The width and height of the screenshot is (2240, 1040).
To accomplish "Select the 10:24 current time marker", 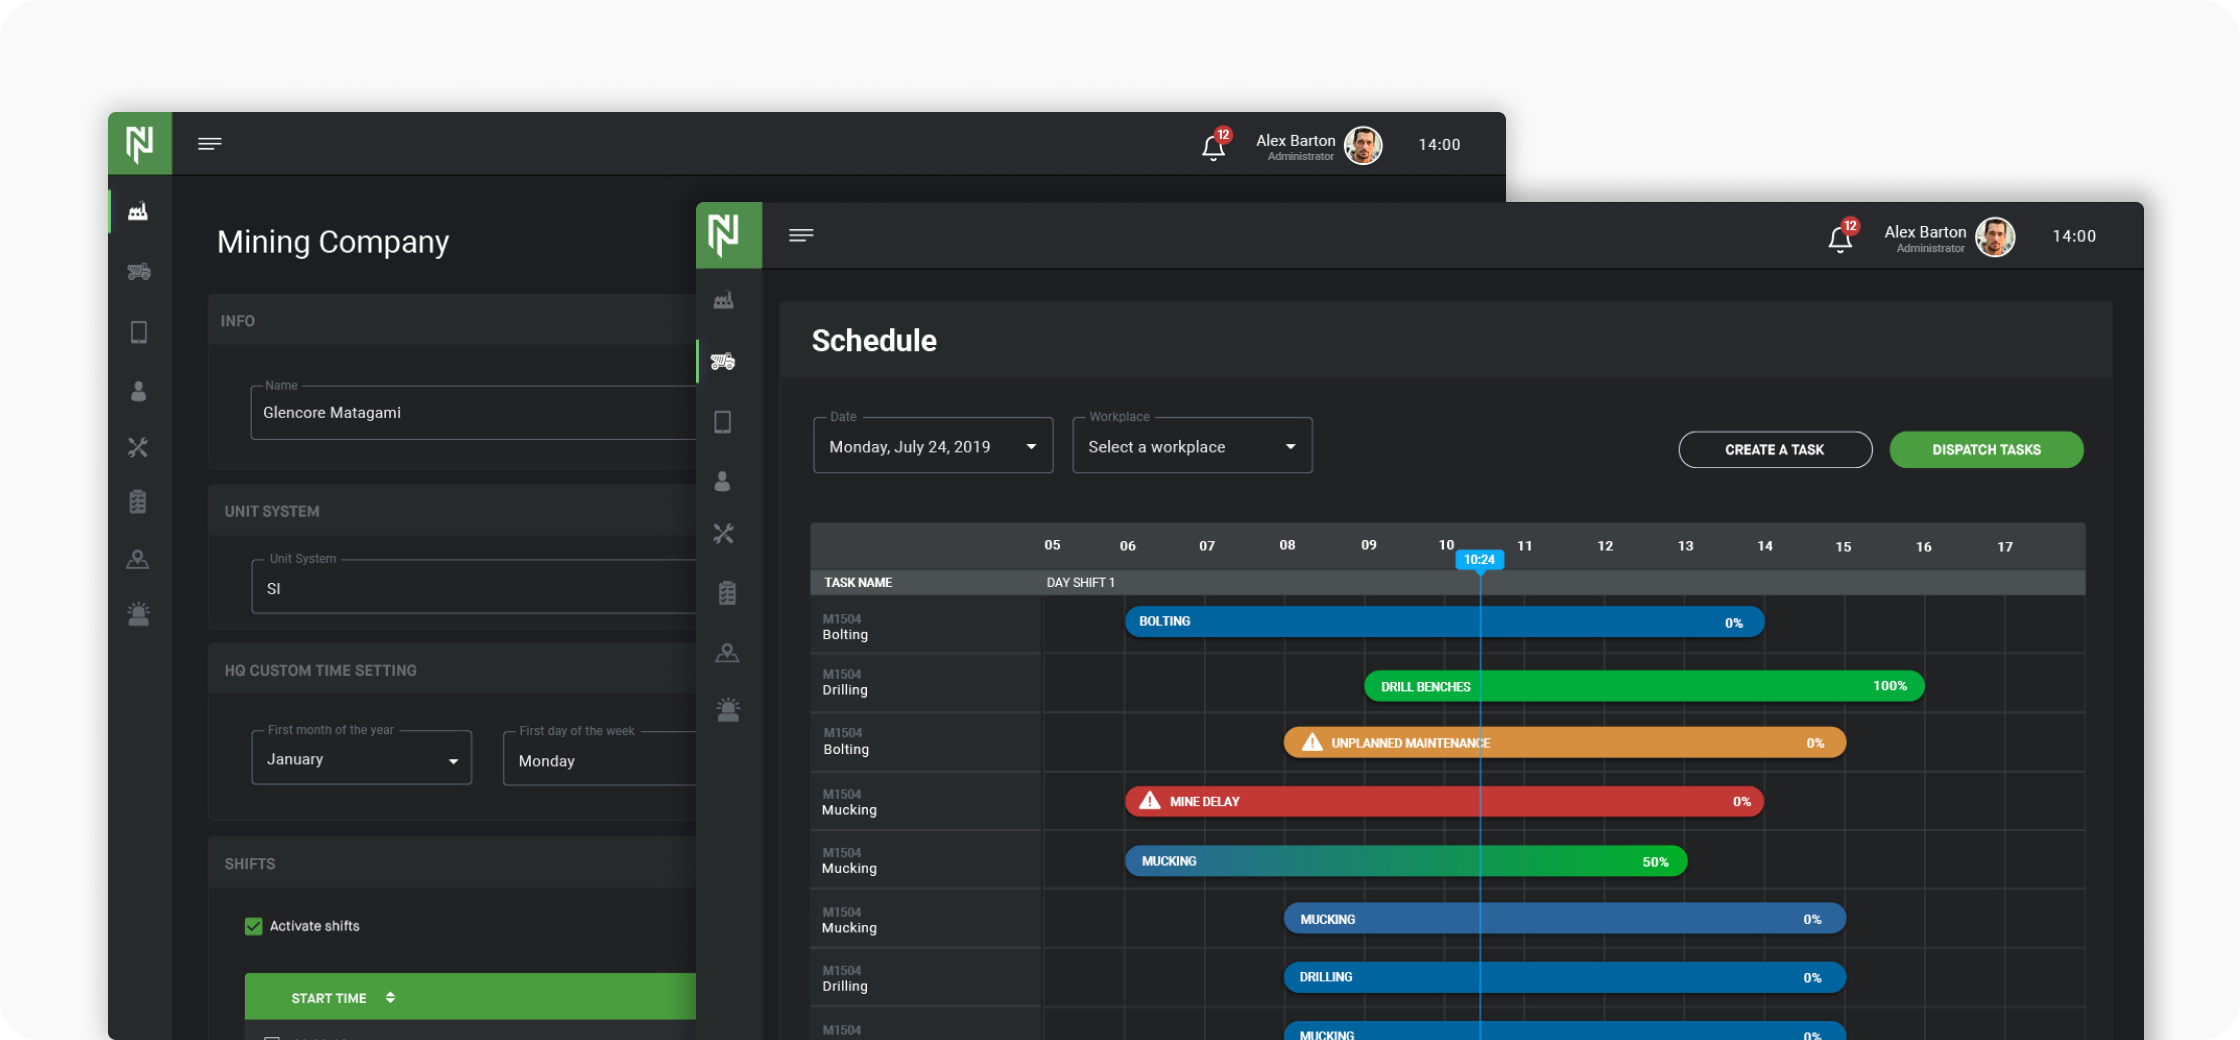I will [x=1479, y=560].
